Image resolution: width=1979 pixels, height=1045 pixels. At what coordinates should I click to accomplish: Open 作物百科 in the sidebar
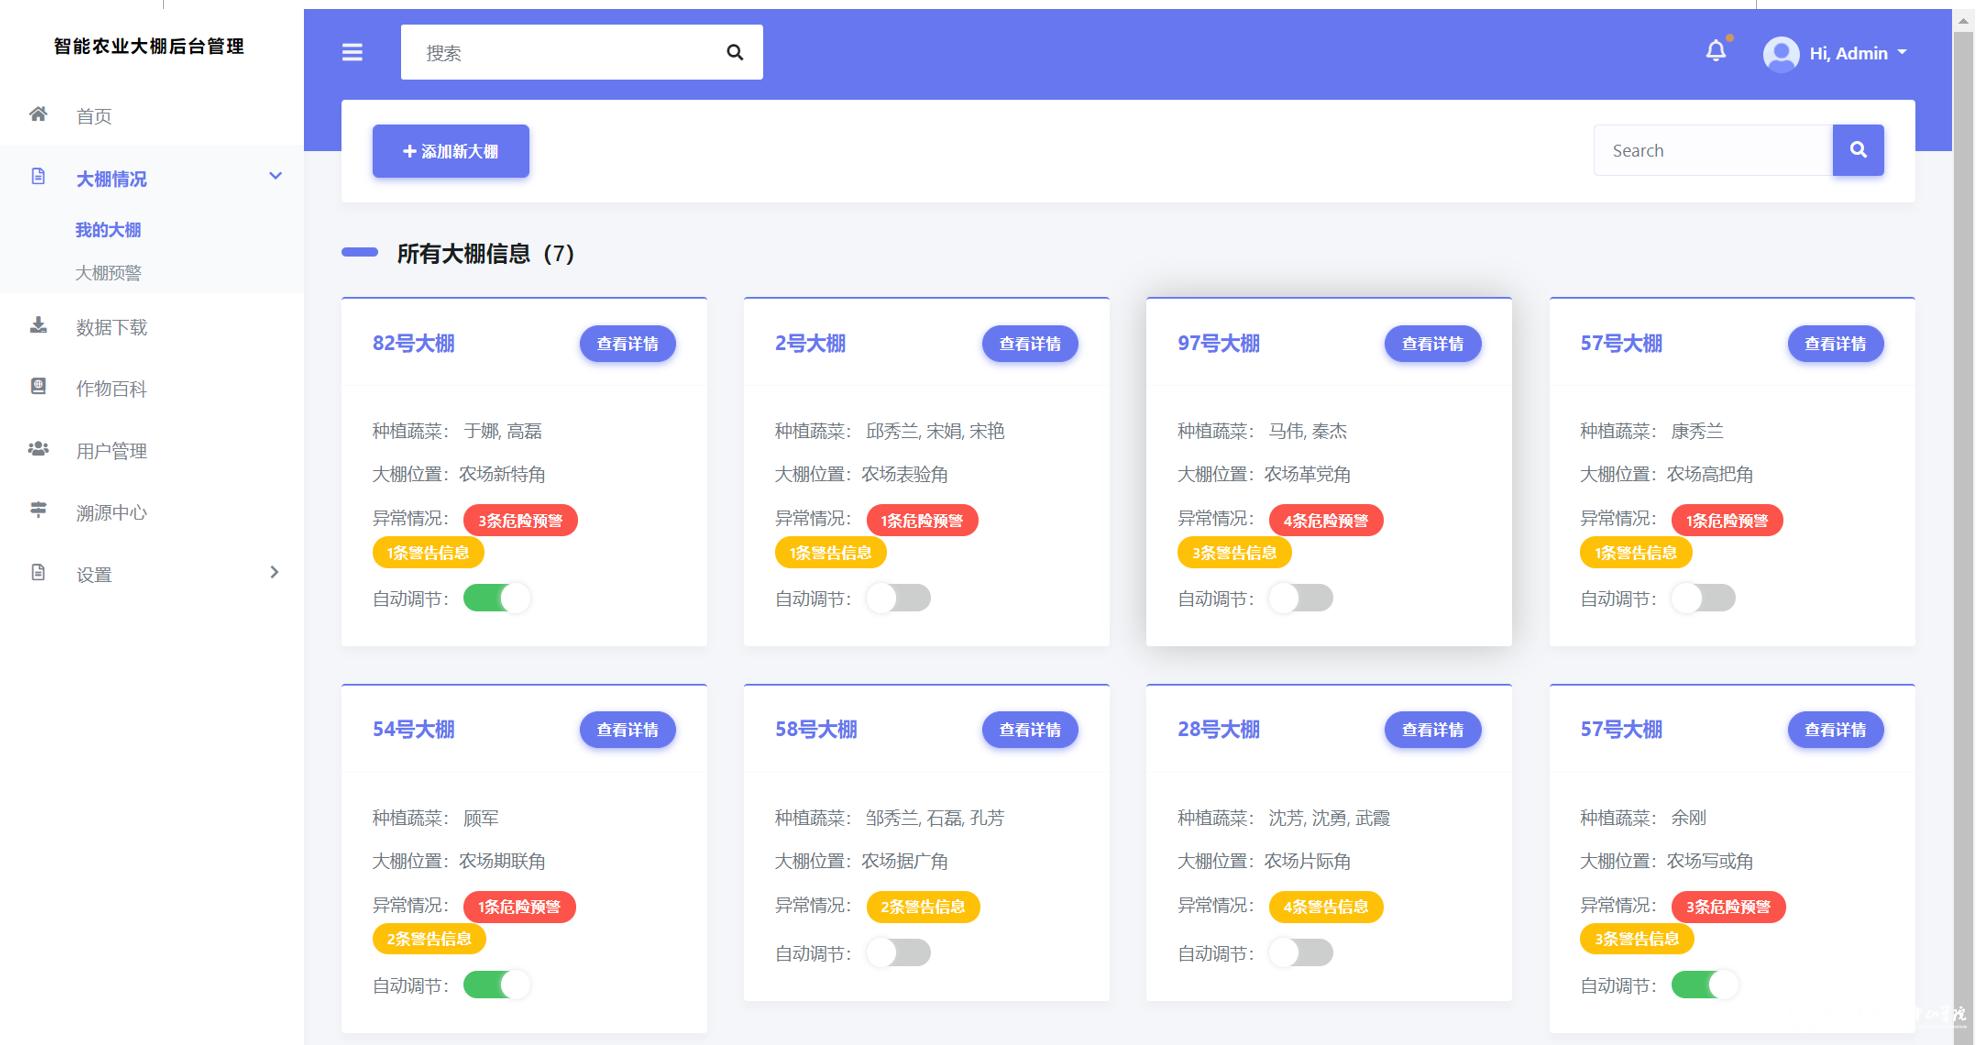coord(111,389)
